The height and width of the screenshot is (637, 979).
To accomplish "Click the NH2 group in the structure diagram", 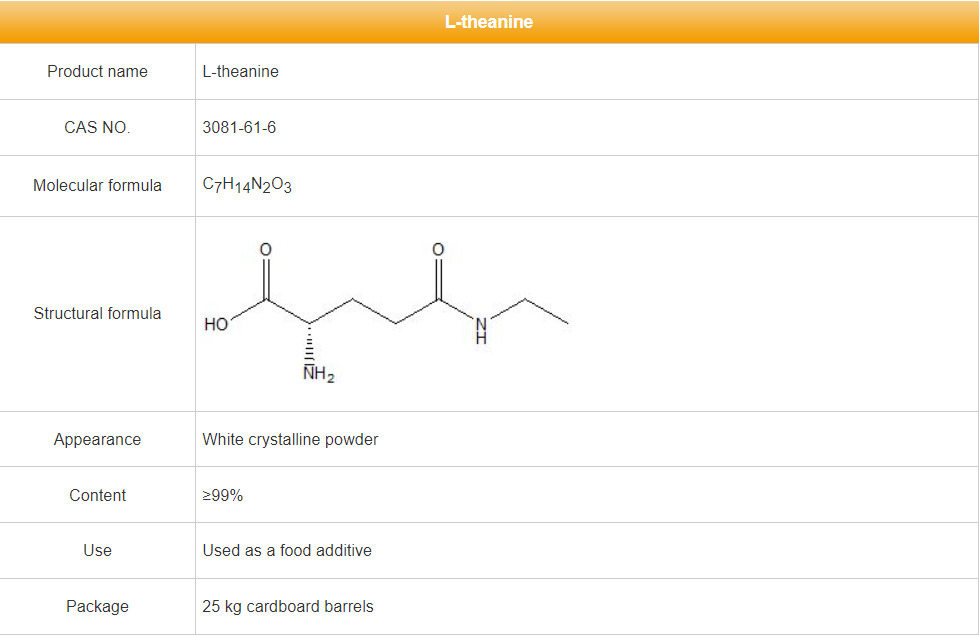I will [318, 376].
